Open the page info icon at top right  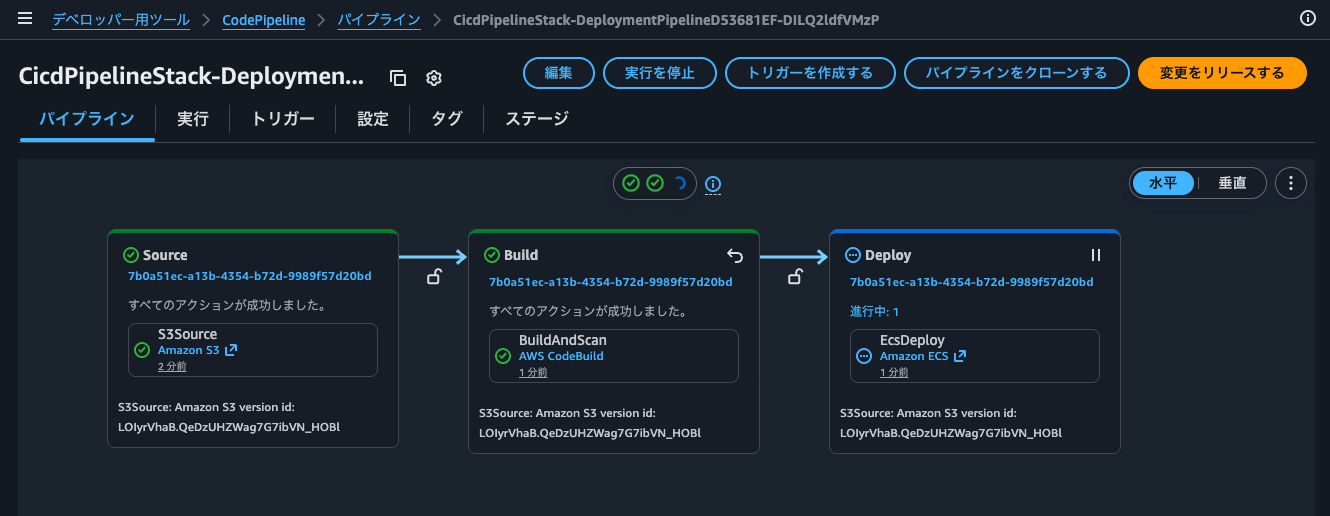1307,18
